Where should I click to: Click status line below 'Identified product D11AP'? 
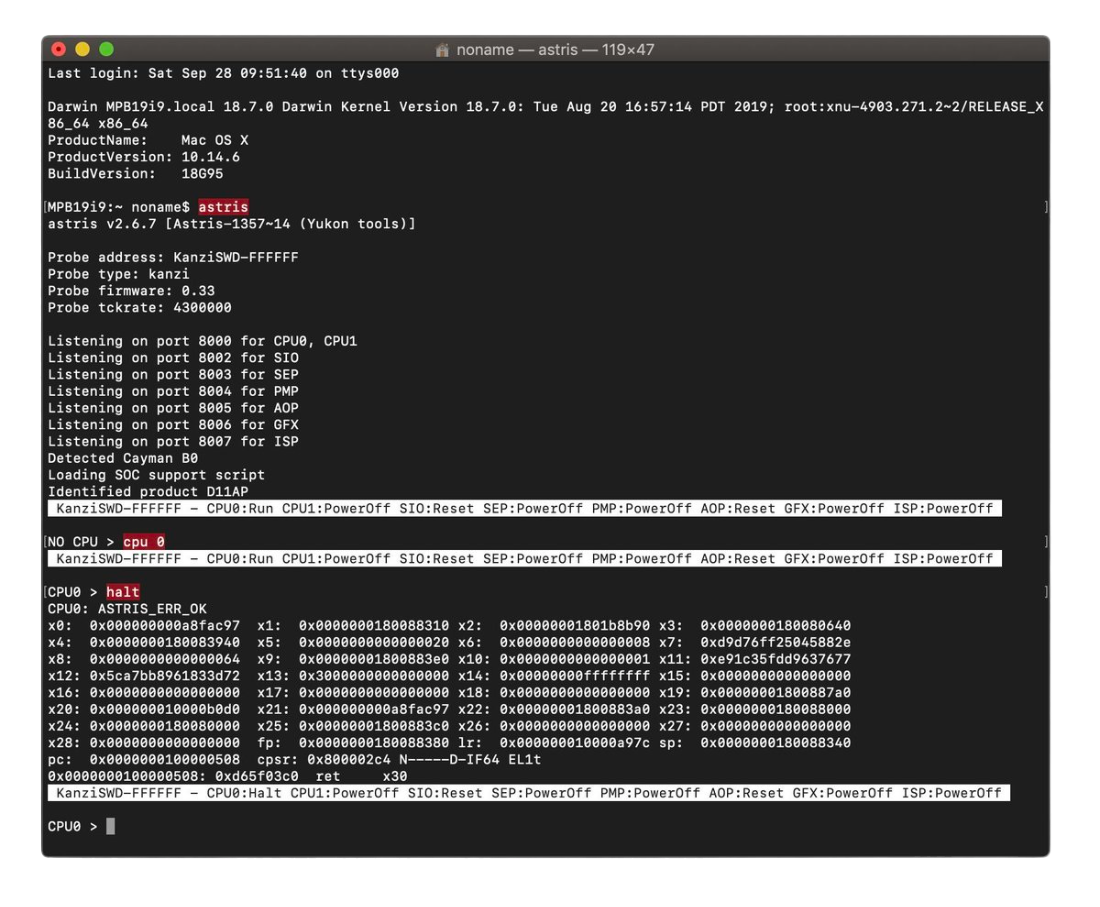[x=524, y=509]
